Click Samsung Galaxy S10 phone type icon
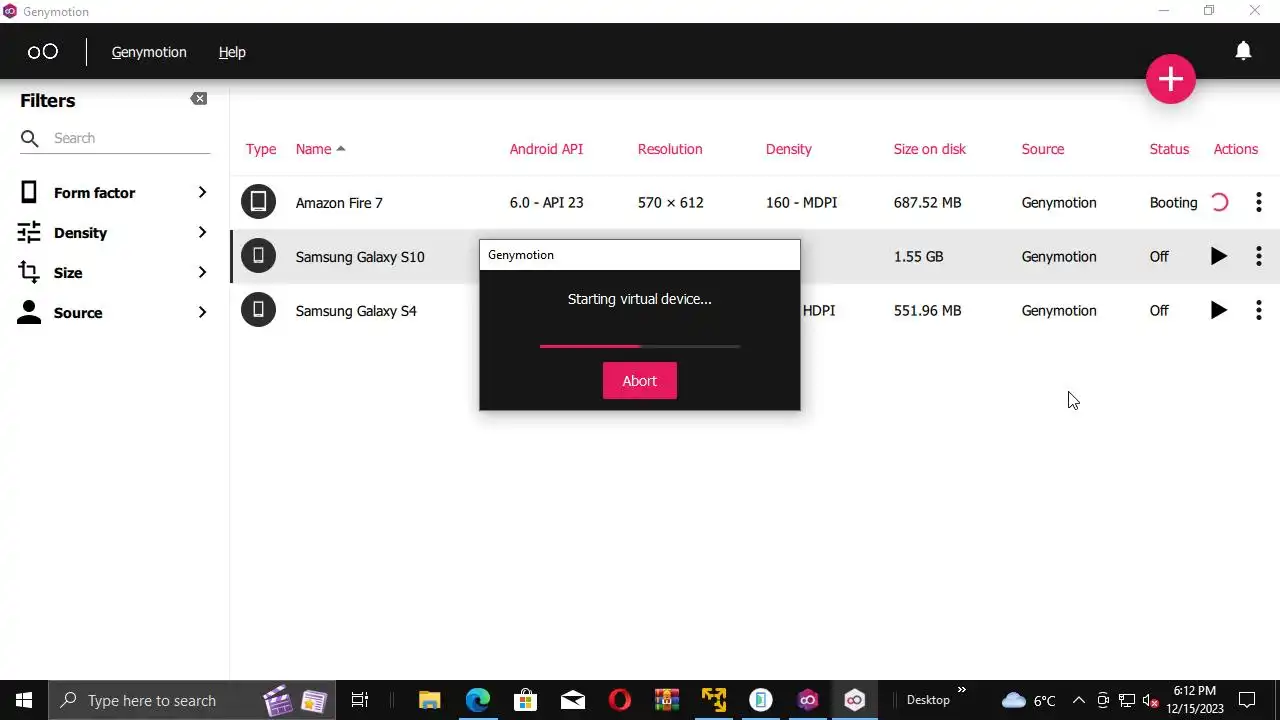This screenshot has height=720, width=1280. (x=258, y=256)
